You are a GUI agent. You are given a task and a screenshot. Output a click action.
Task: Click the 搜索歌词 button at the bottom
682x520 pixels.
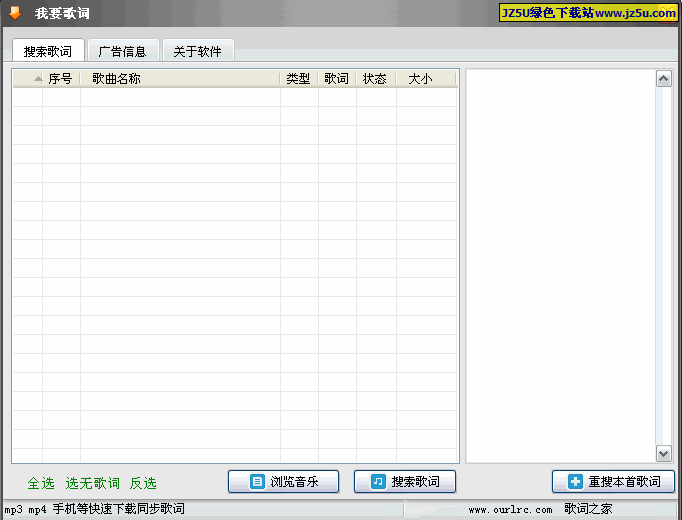(x=405, y=482)
